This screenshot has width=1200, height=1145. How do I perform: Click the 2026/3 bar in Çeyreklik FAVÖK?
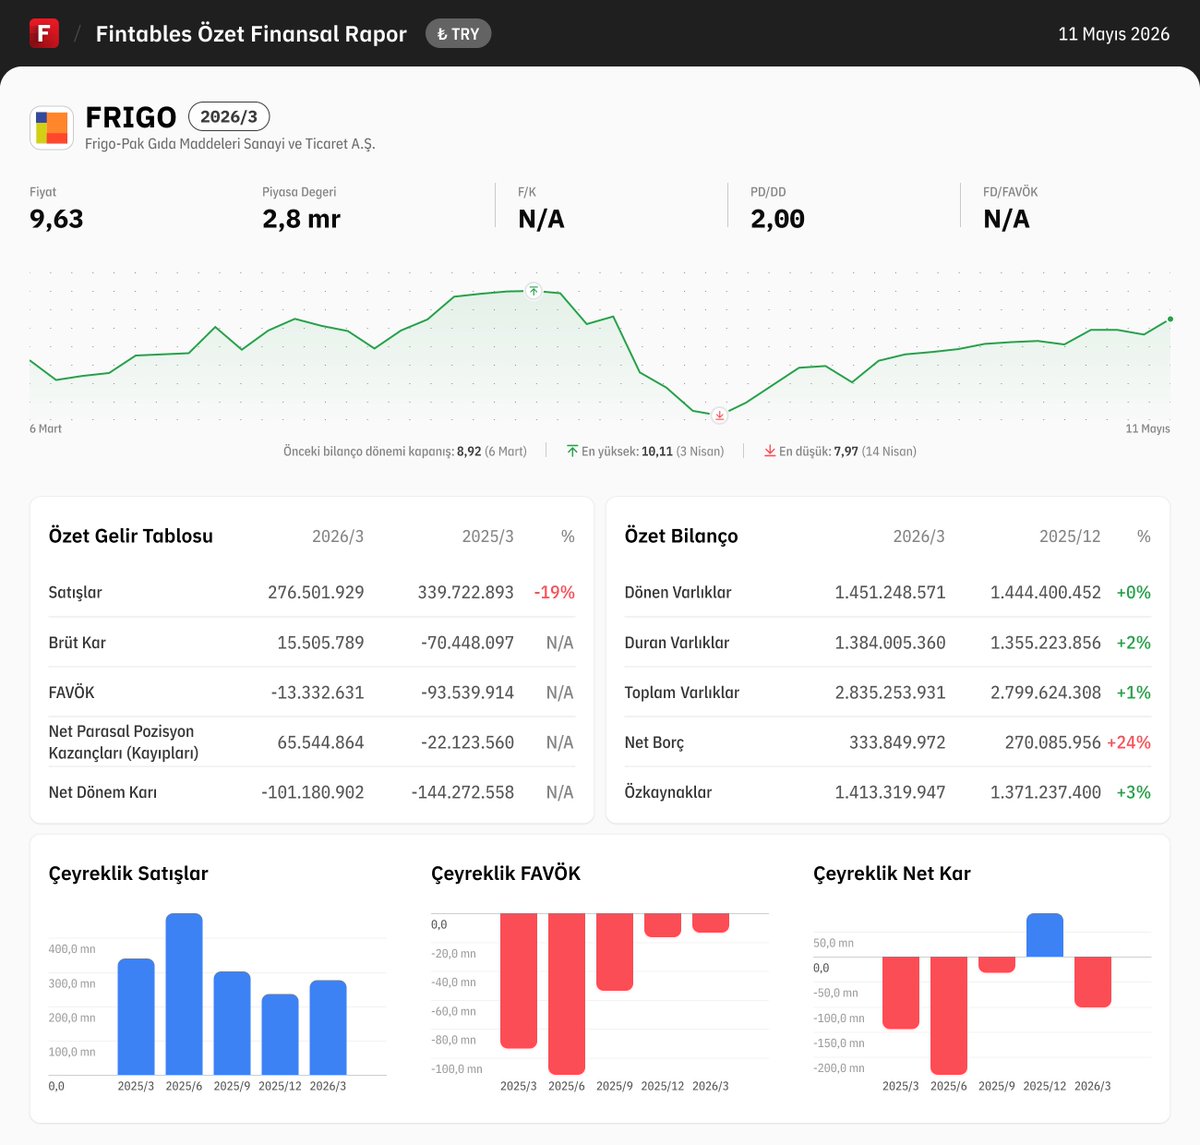pyautogui.click(x=711, y=923)
